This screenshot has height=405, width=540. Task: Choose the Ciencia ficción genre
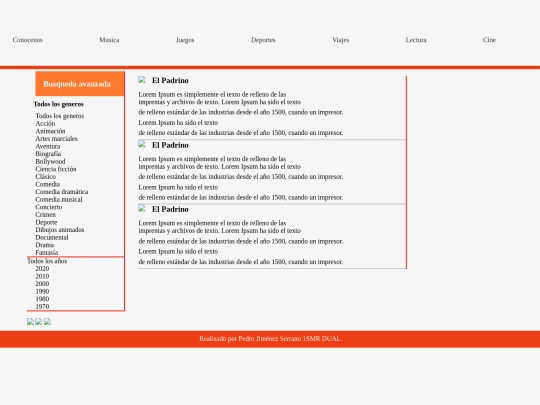[56, 169]
